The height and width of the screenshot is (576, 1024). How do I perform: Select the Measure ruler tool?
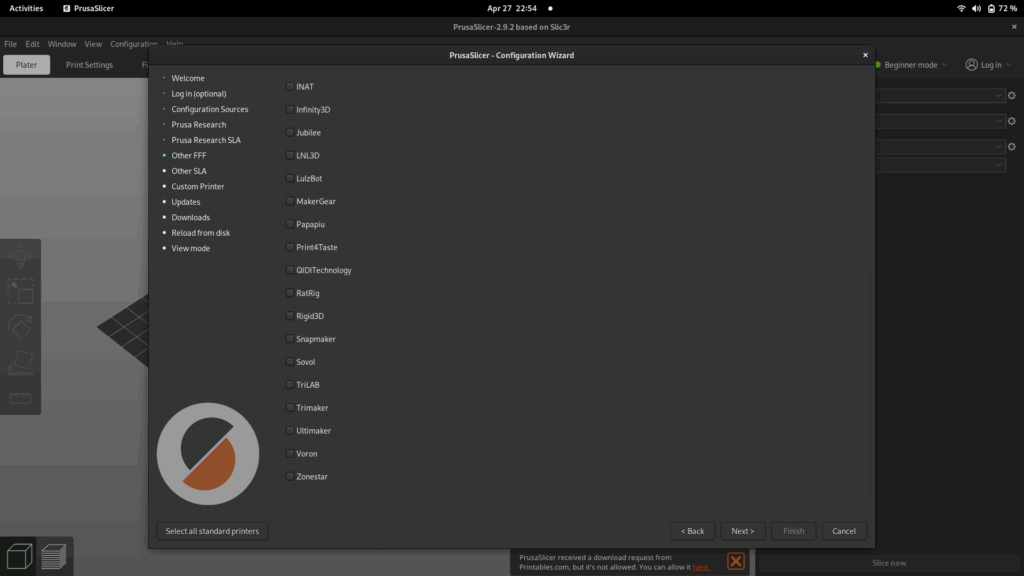click(20, 398)
